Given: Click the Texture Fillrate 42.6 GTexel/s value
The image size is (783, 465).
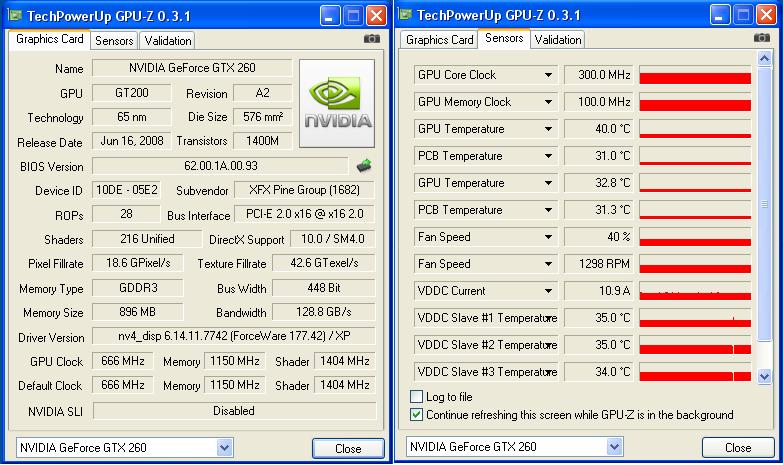Looking at the screenshot, I should pyautogui.click(x=324, y=263).
